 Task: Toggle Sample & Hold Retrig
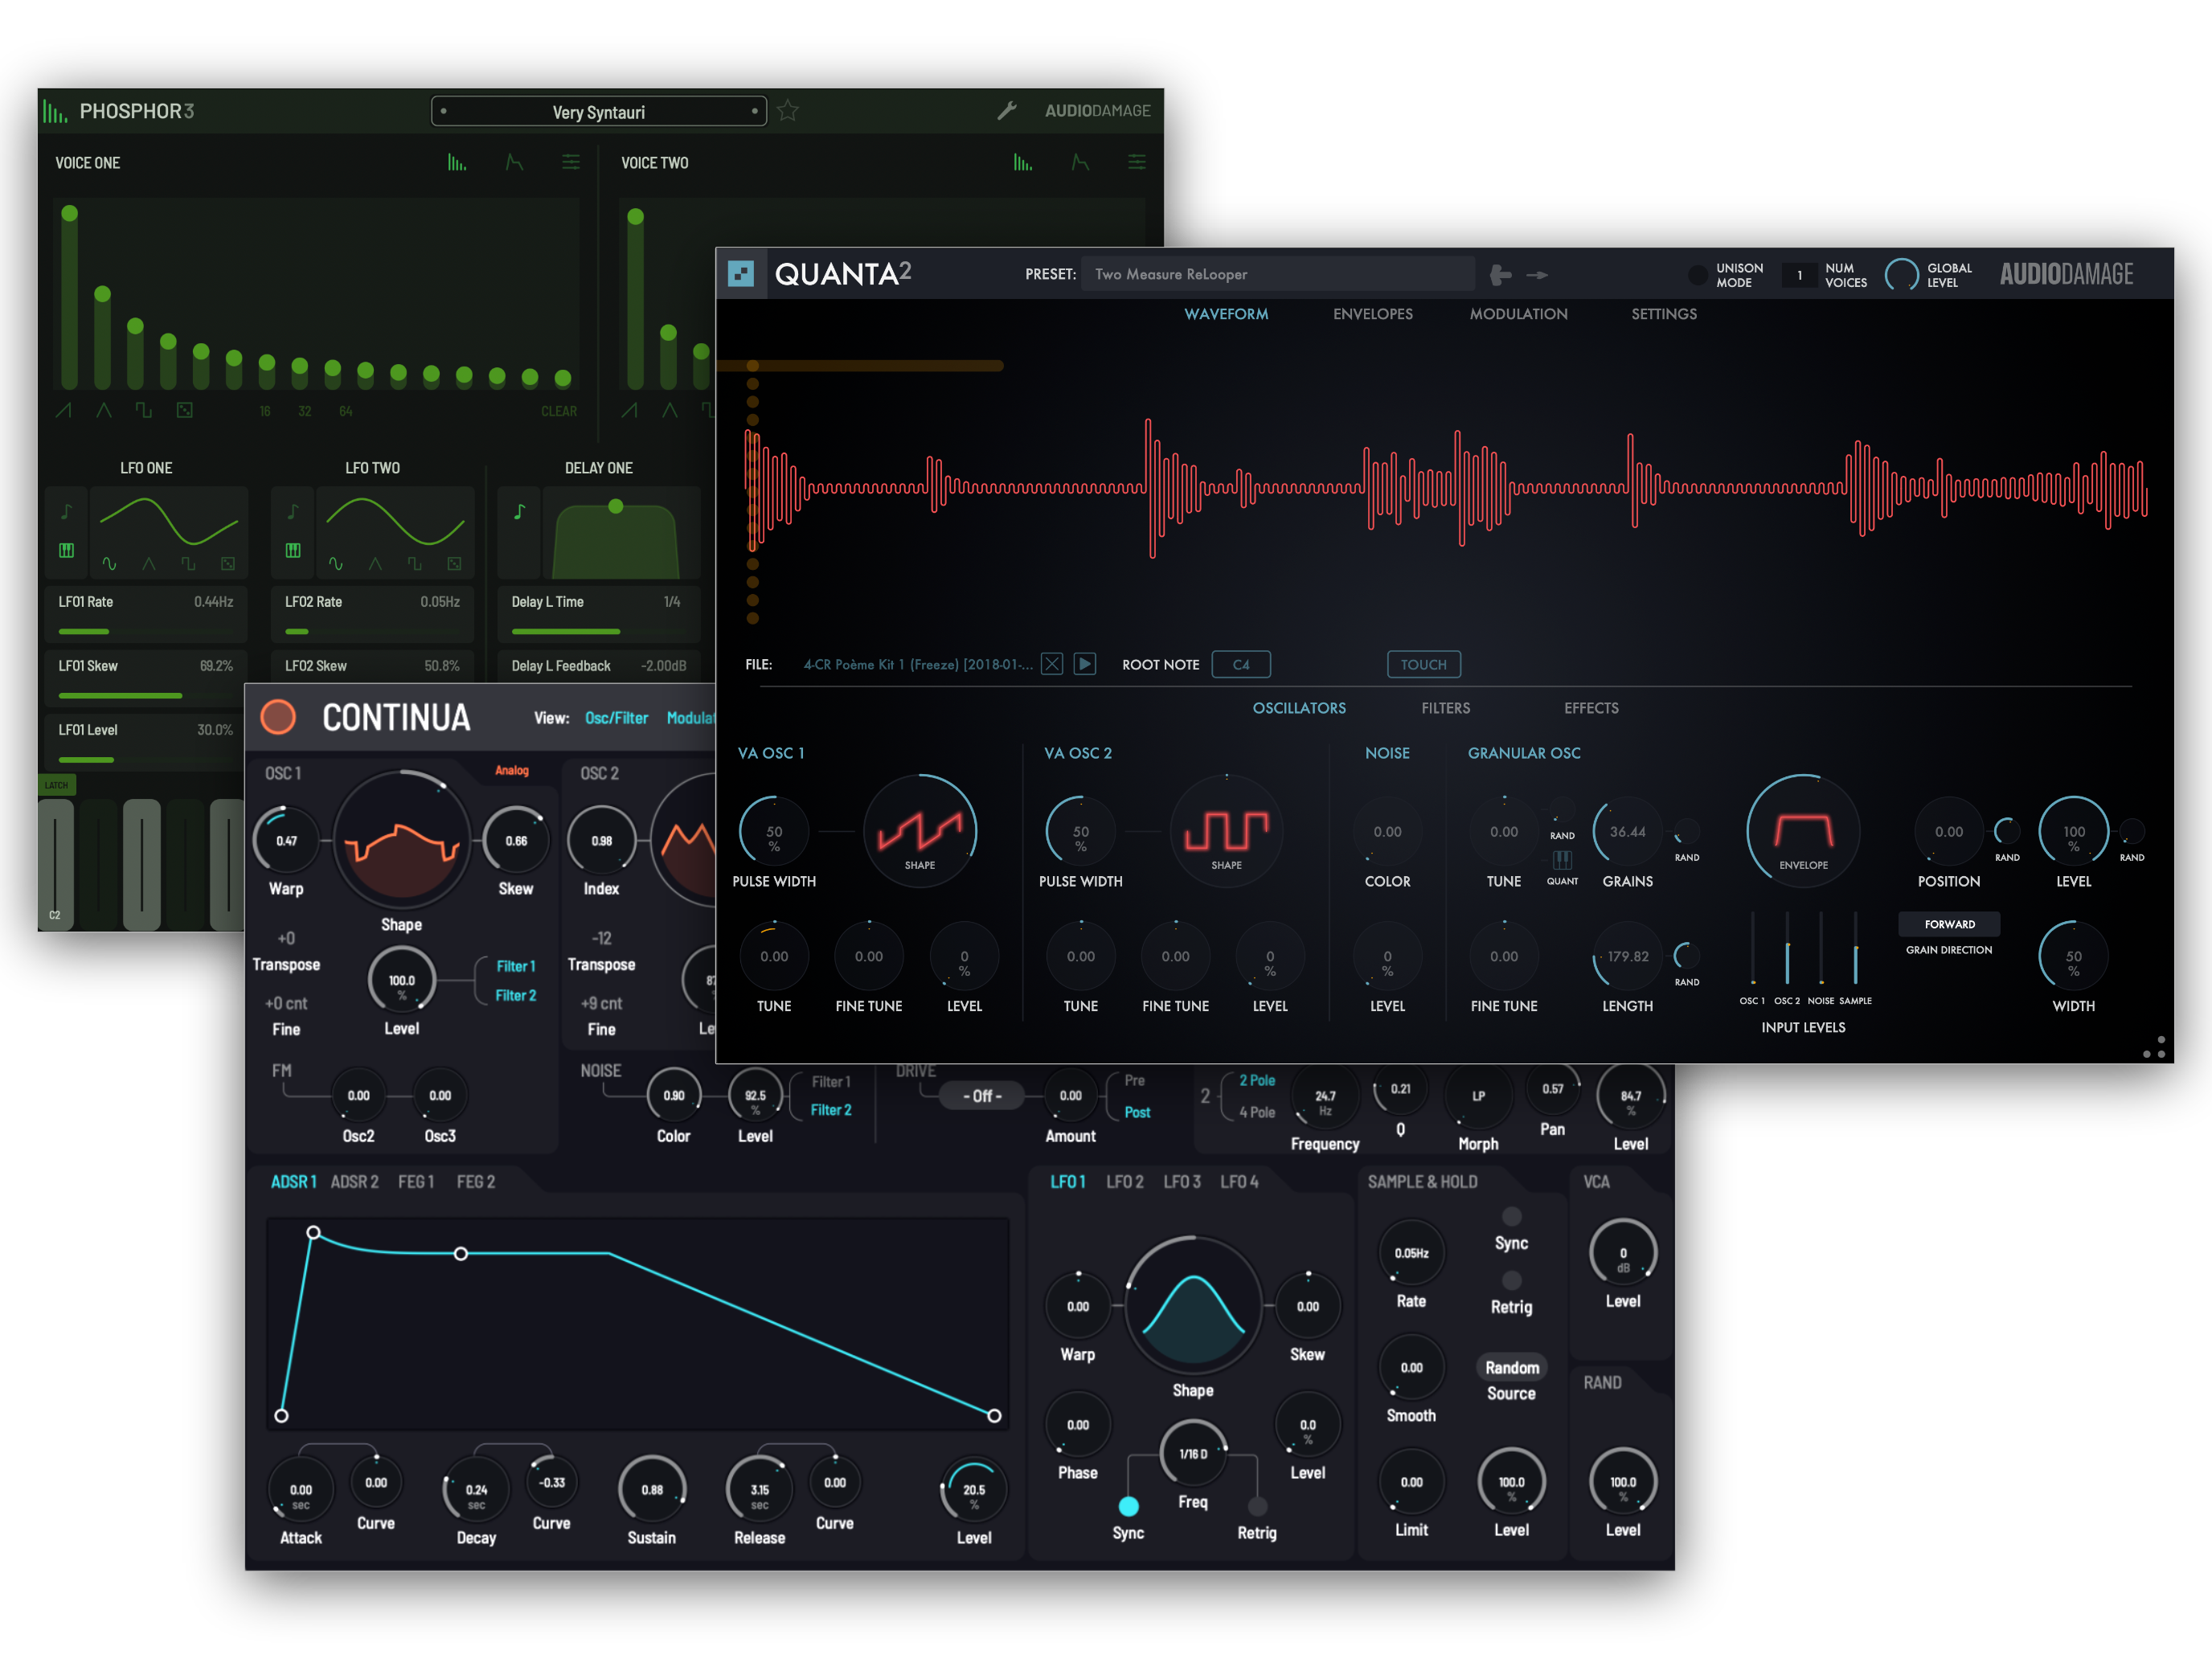1511,1280
